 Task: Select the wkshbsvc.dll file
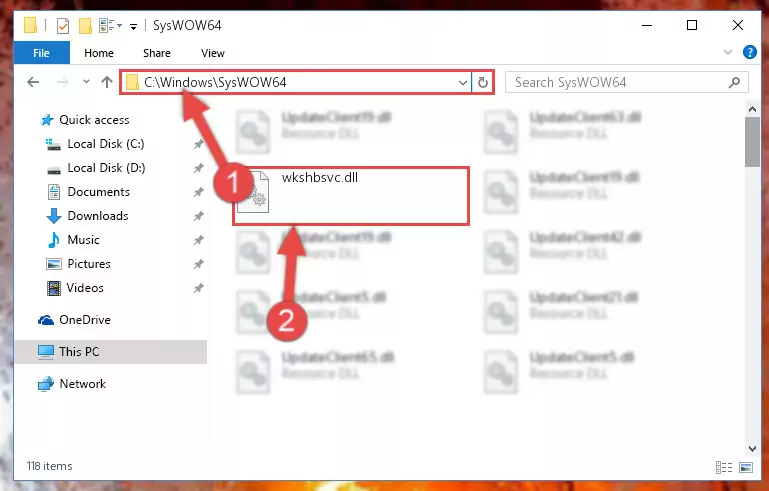tap(351, 196)
